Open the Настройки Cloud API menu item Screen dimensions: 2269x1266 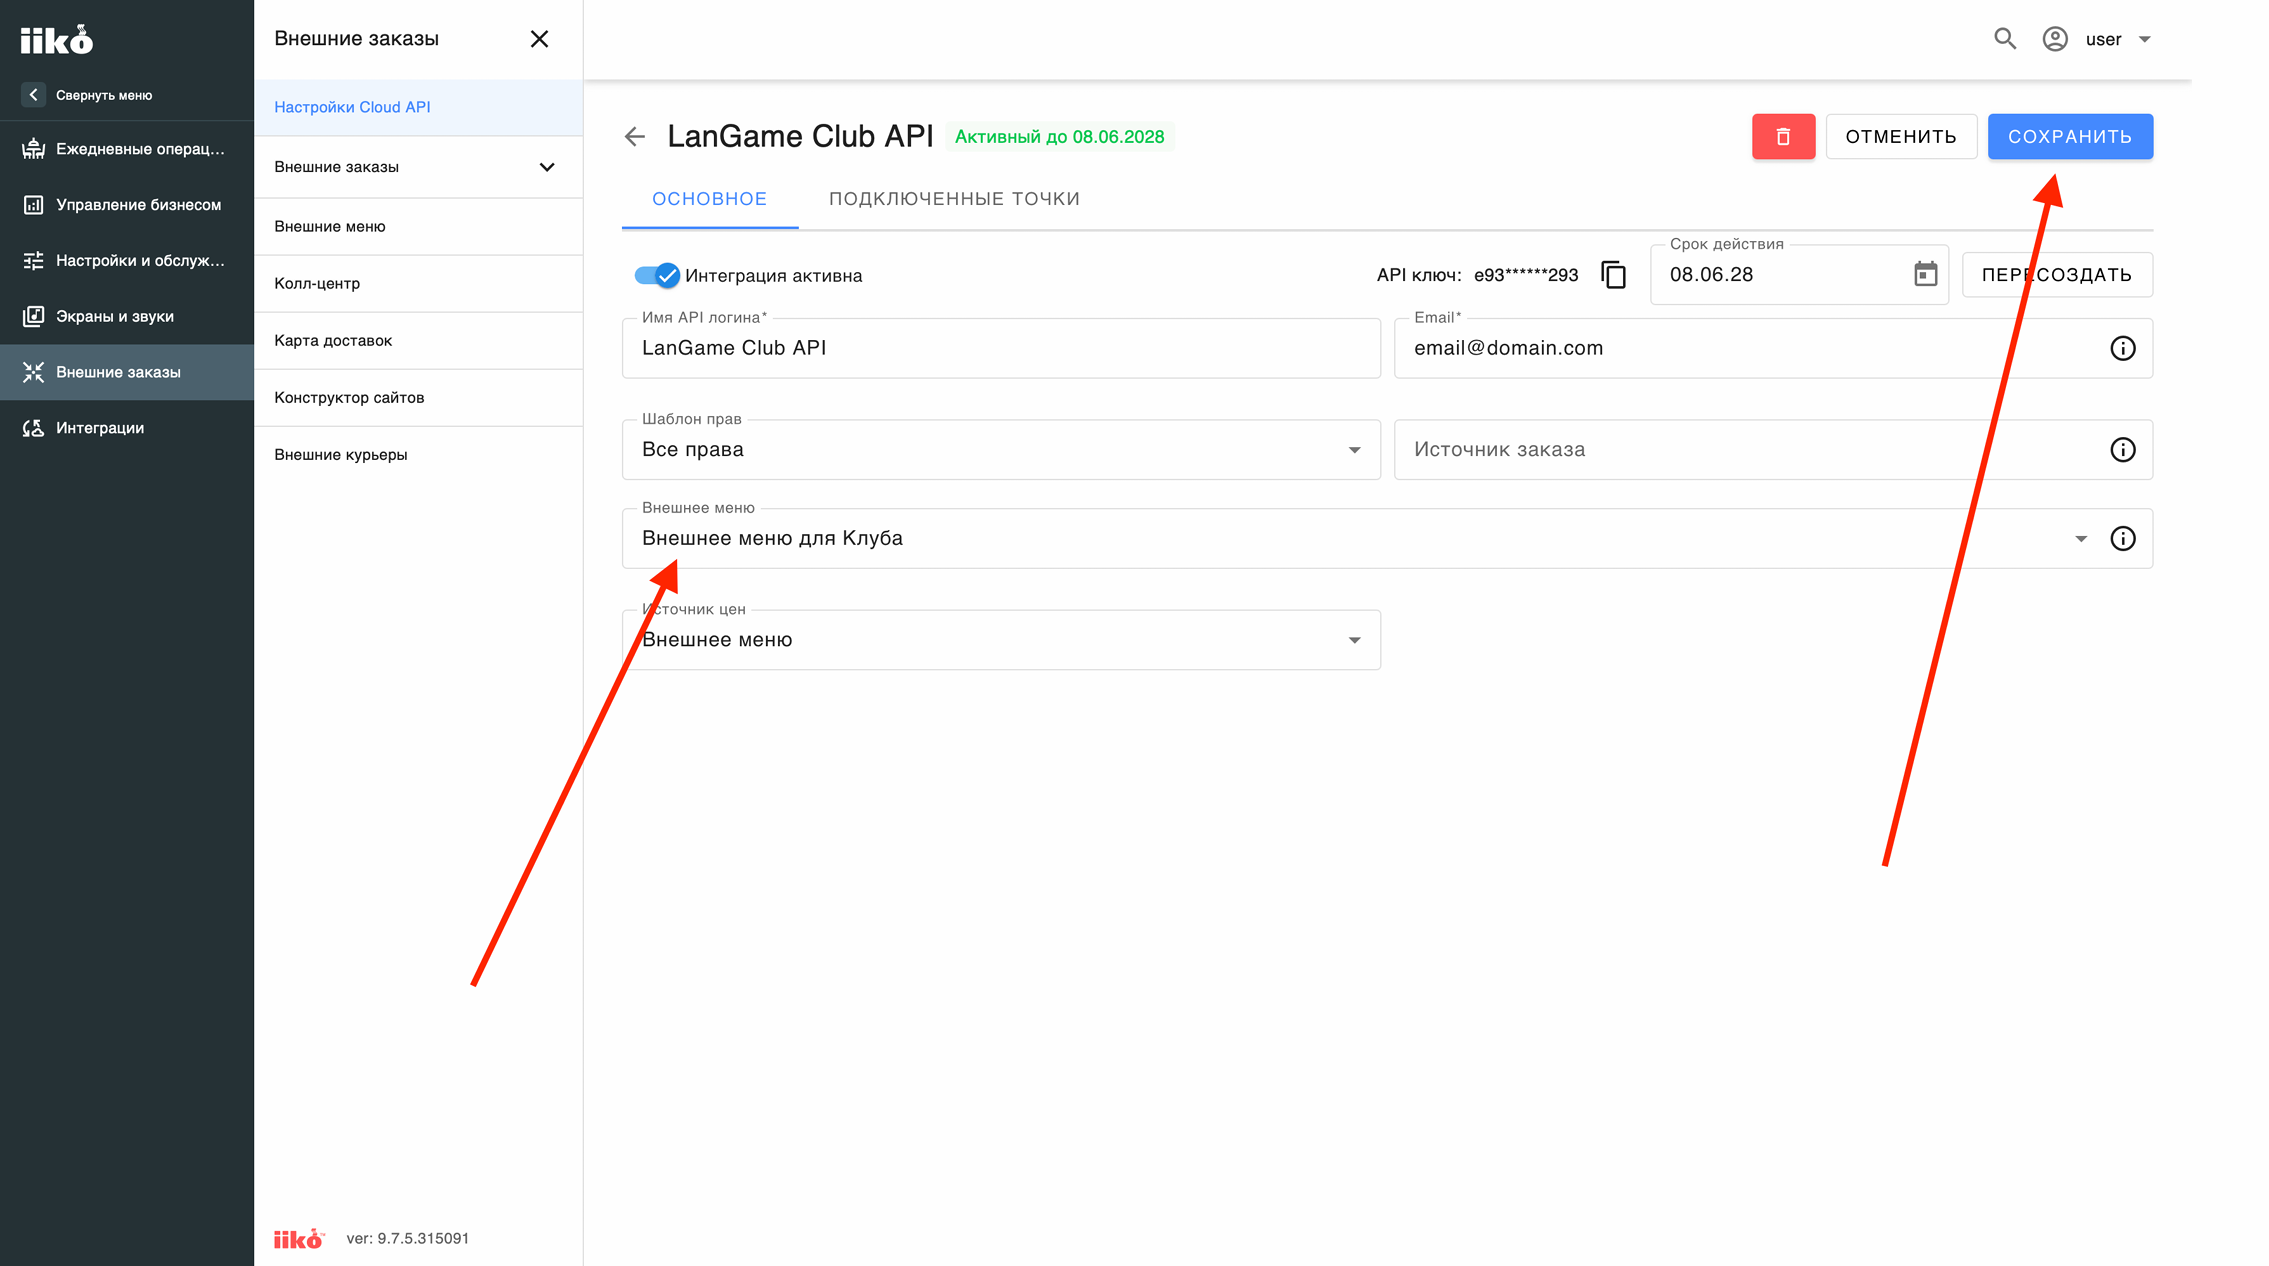point(418,107)
